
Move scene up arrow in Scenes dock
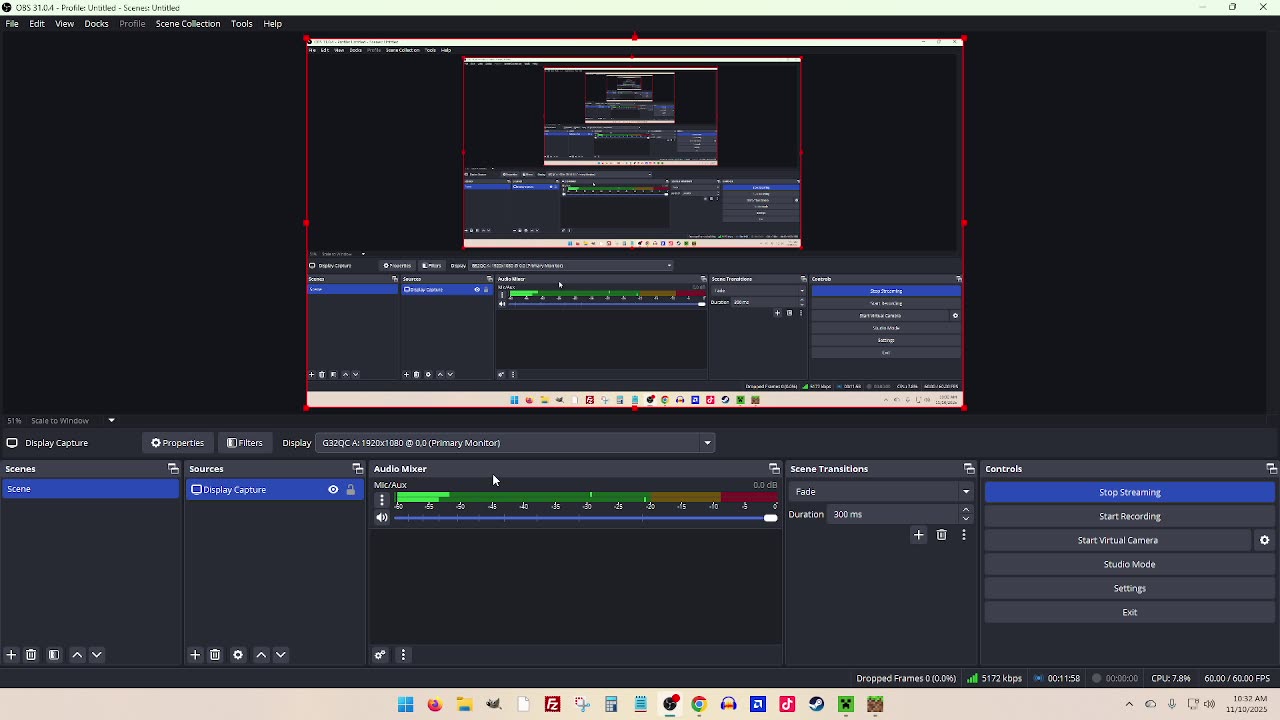pyautogui.click(x=77, y=655)
